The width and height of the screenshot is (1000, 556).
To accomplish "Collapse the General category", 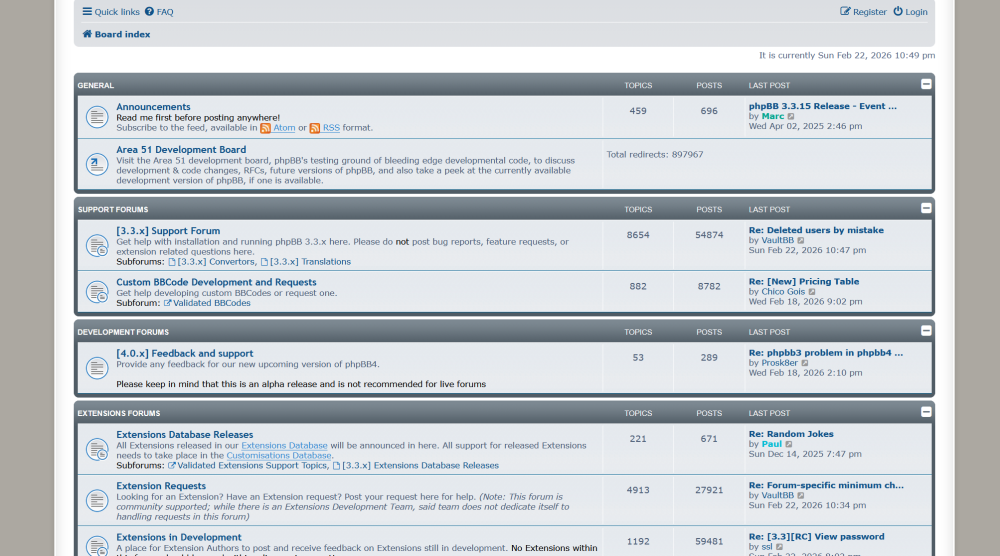I will coord(926,84).
